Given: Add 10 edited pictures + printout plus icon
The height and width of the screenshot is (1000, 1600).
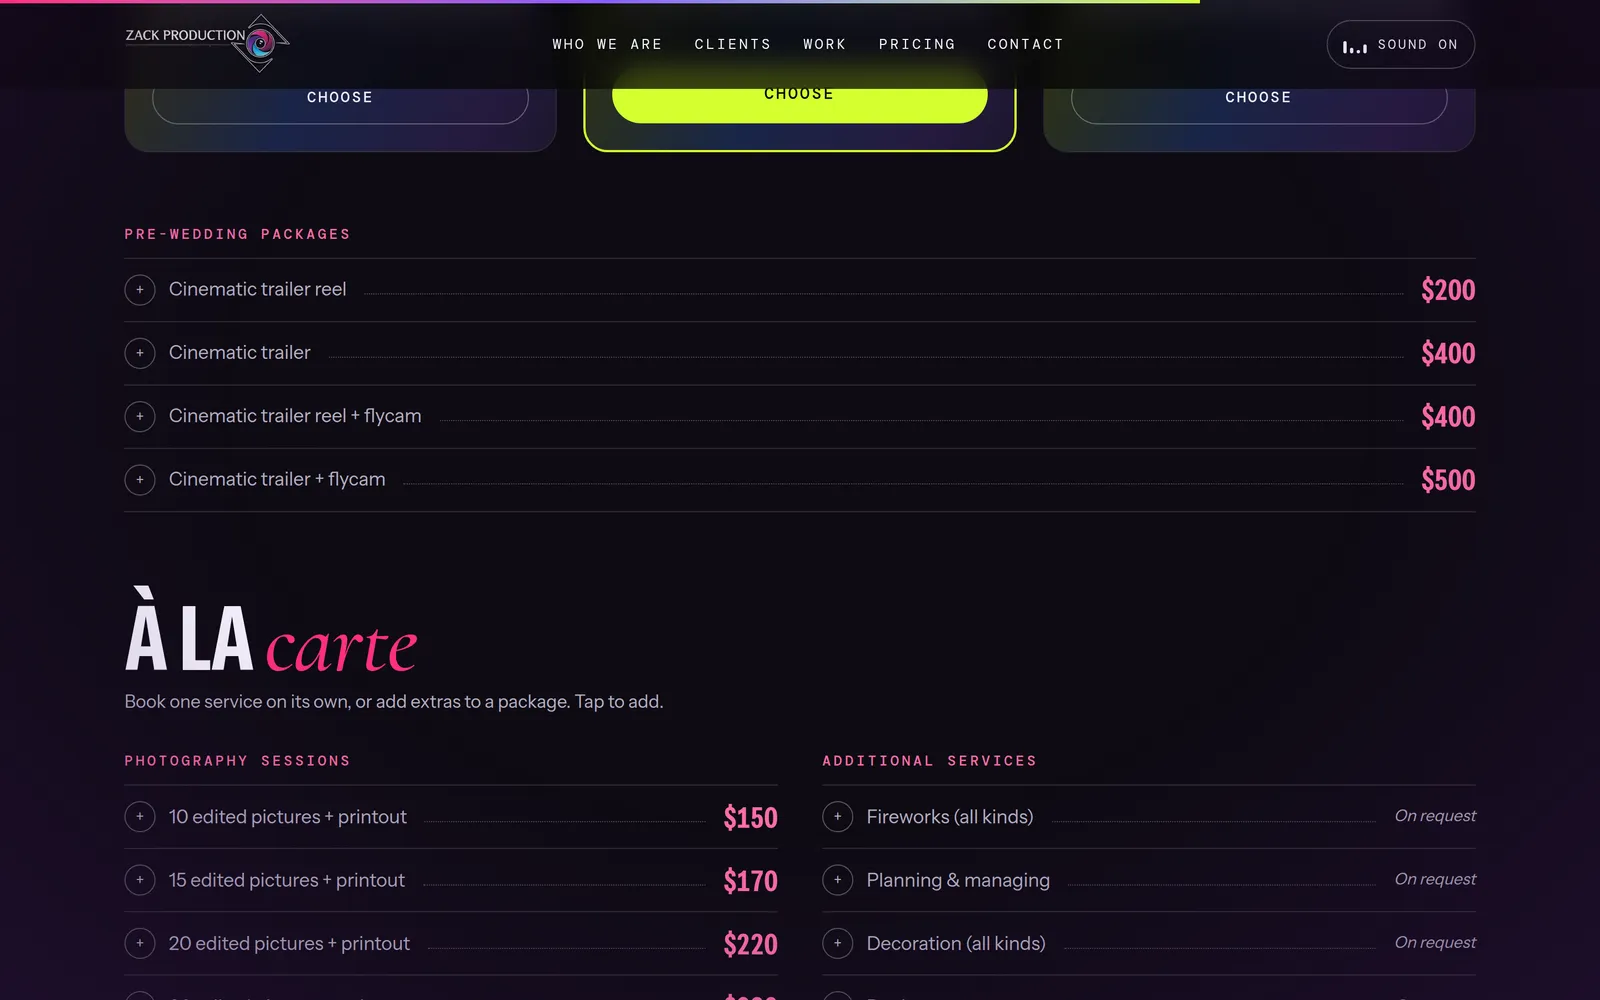Looking at the screenshot, I should tap(140, 817).
